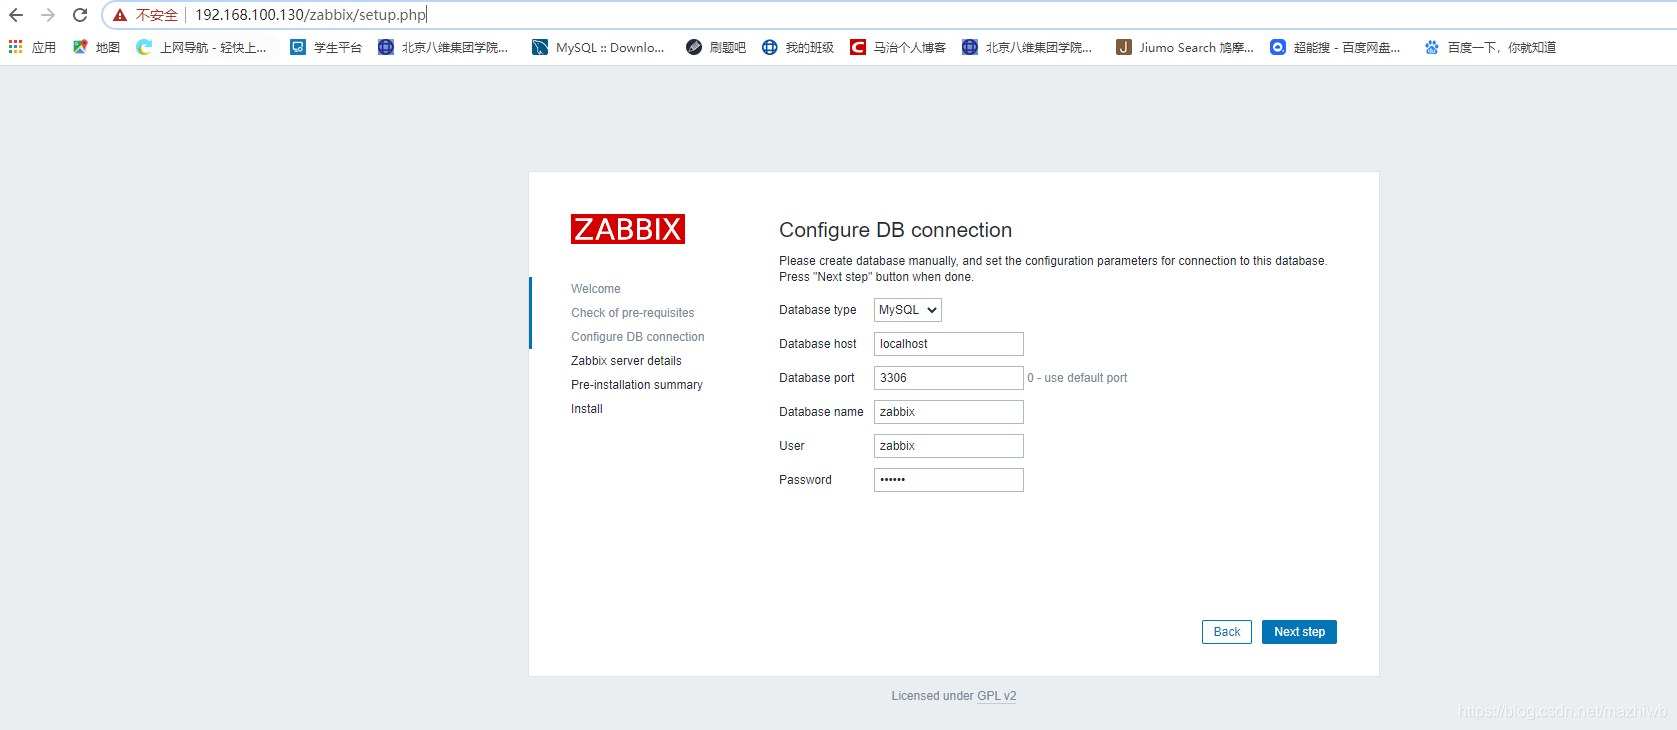
Task: Click the Password label text
Action: point(805,480)
